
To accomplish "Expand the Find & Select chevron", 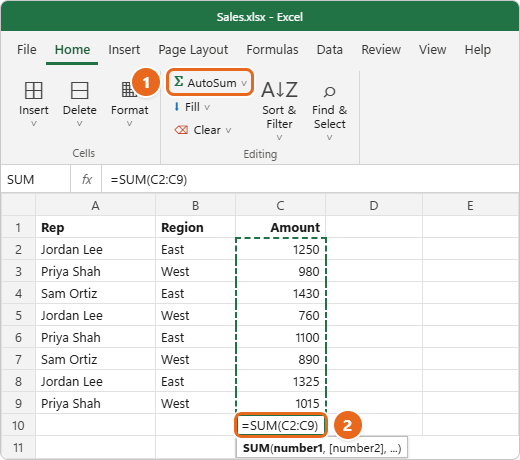I will [x=329, y=137].
